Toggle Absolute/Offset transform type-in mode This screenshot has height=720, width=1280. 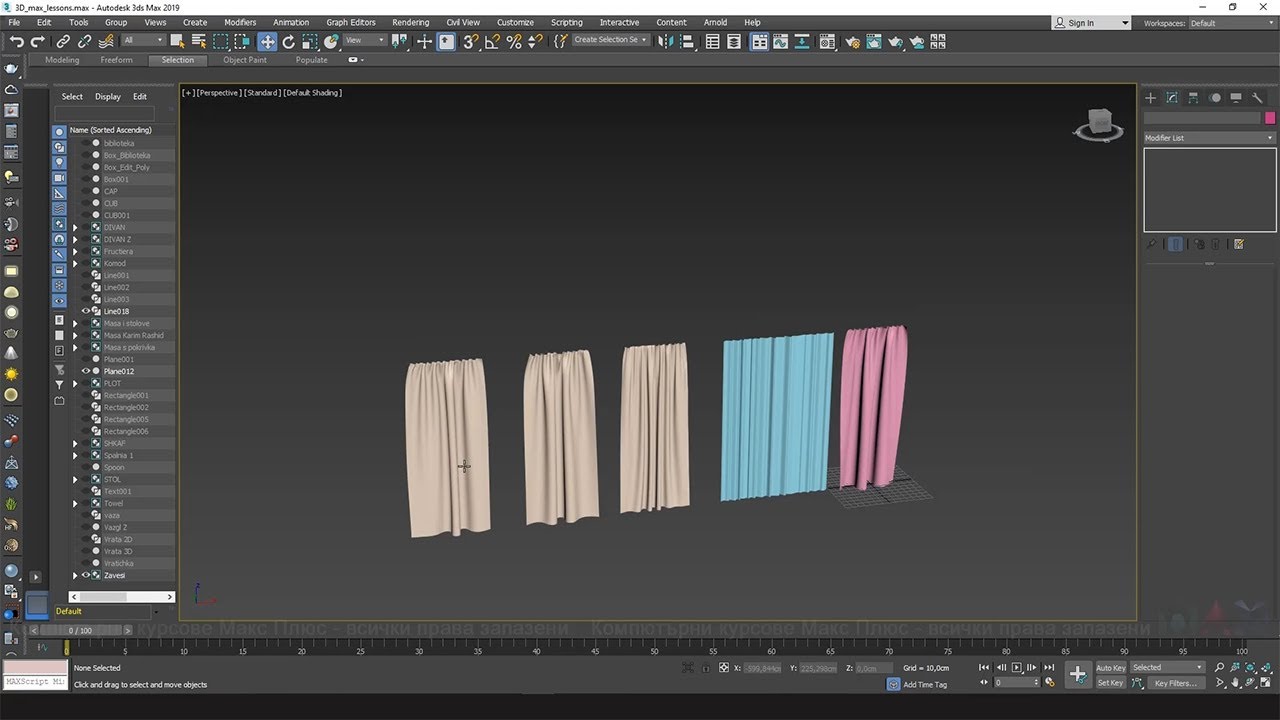(724, 668)
